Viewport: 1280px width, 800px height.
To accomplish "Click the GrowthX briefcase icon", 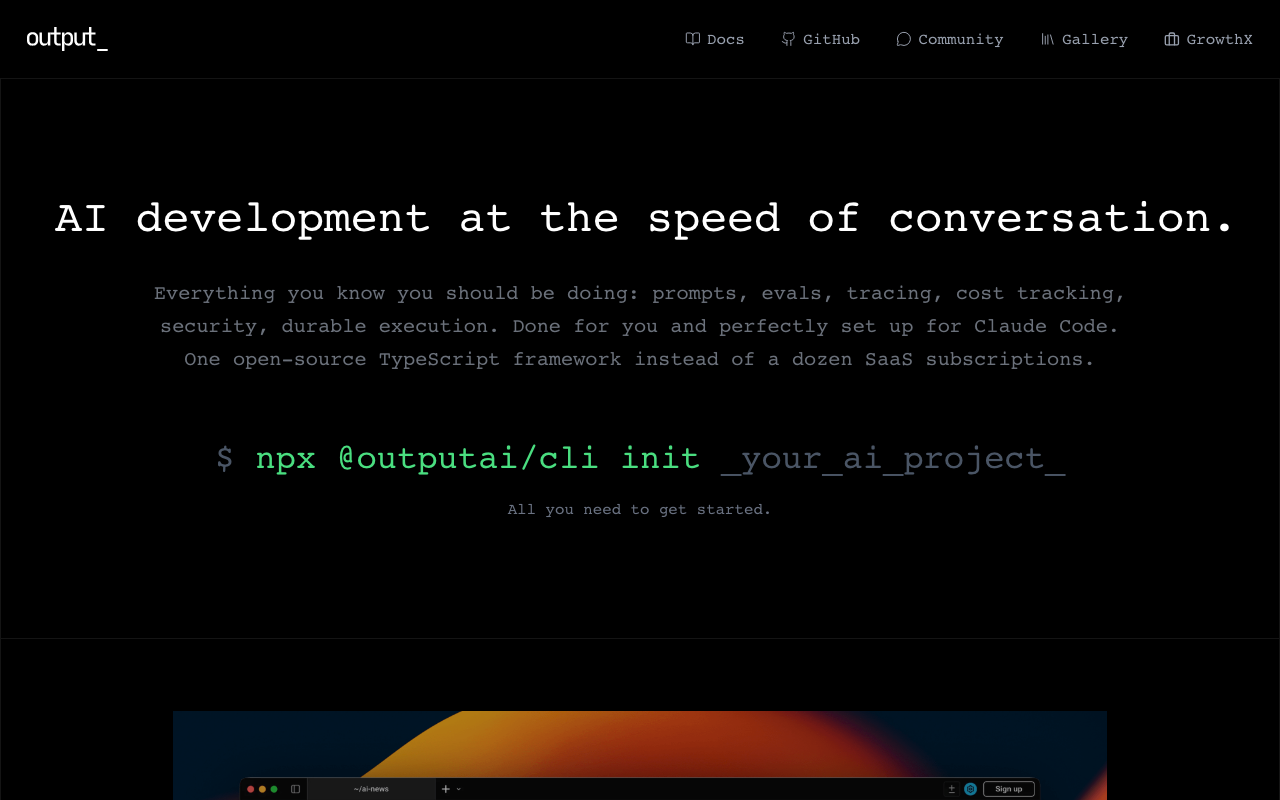I will point(1171,39).
